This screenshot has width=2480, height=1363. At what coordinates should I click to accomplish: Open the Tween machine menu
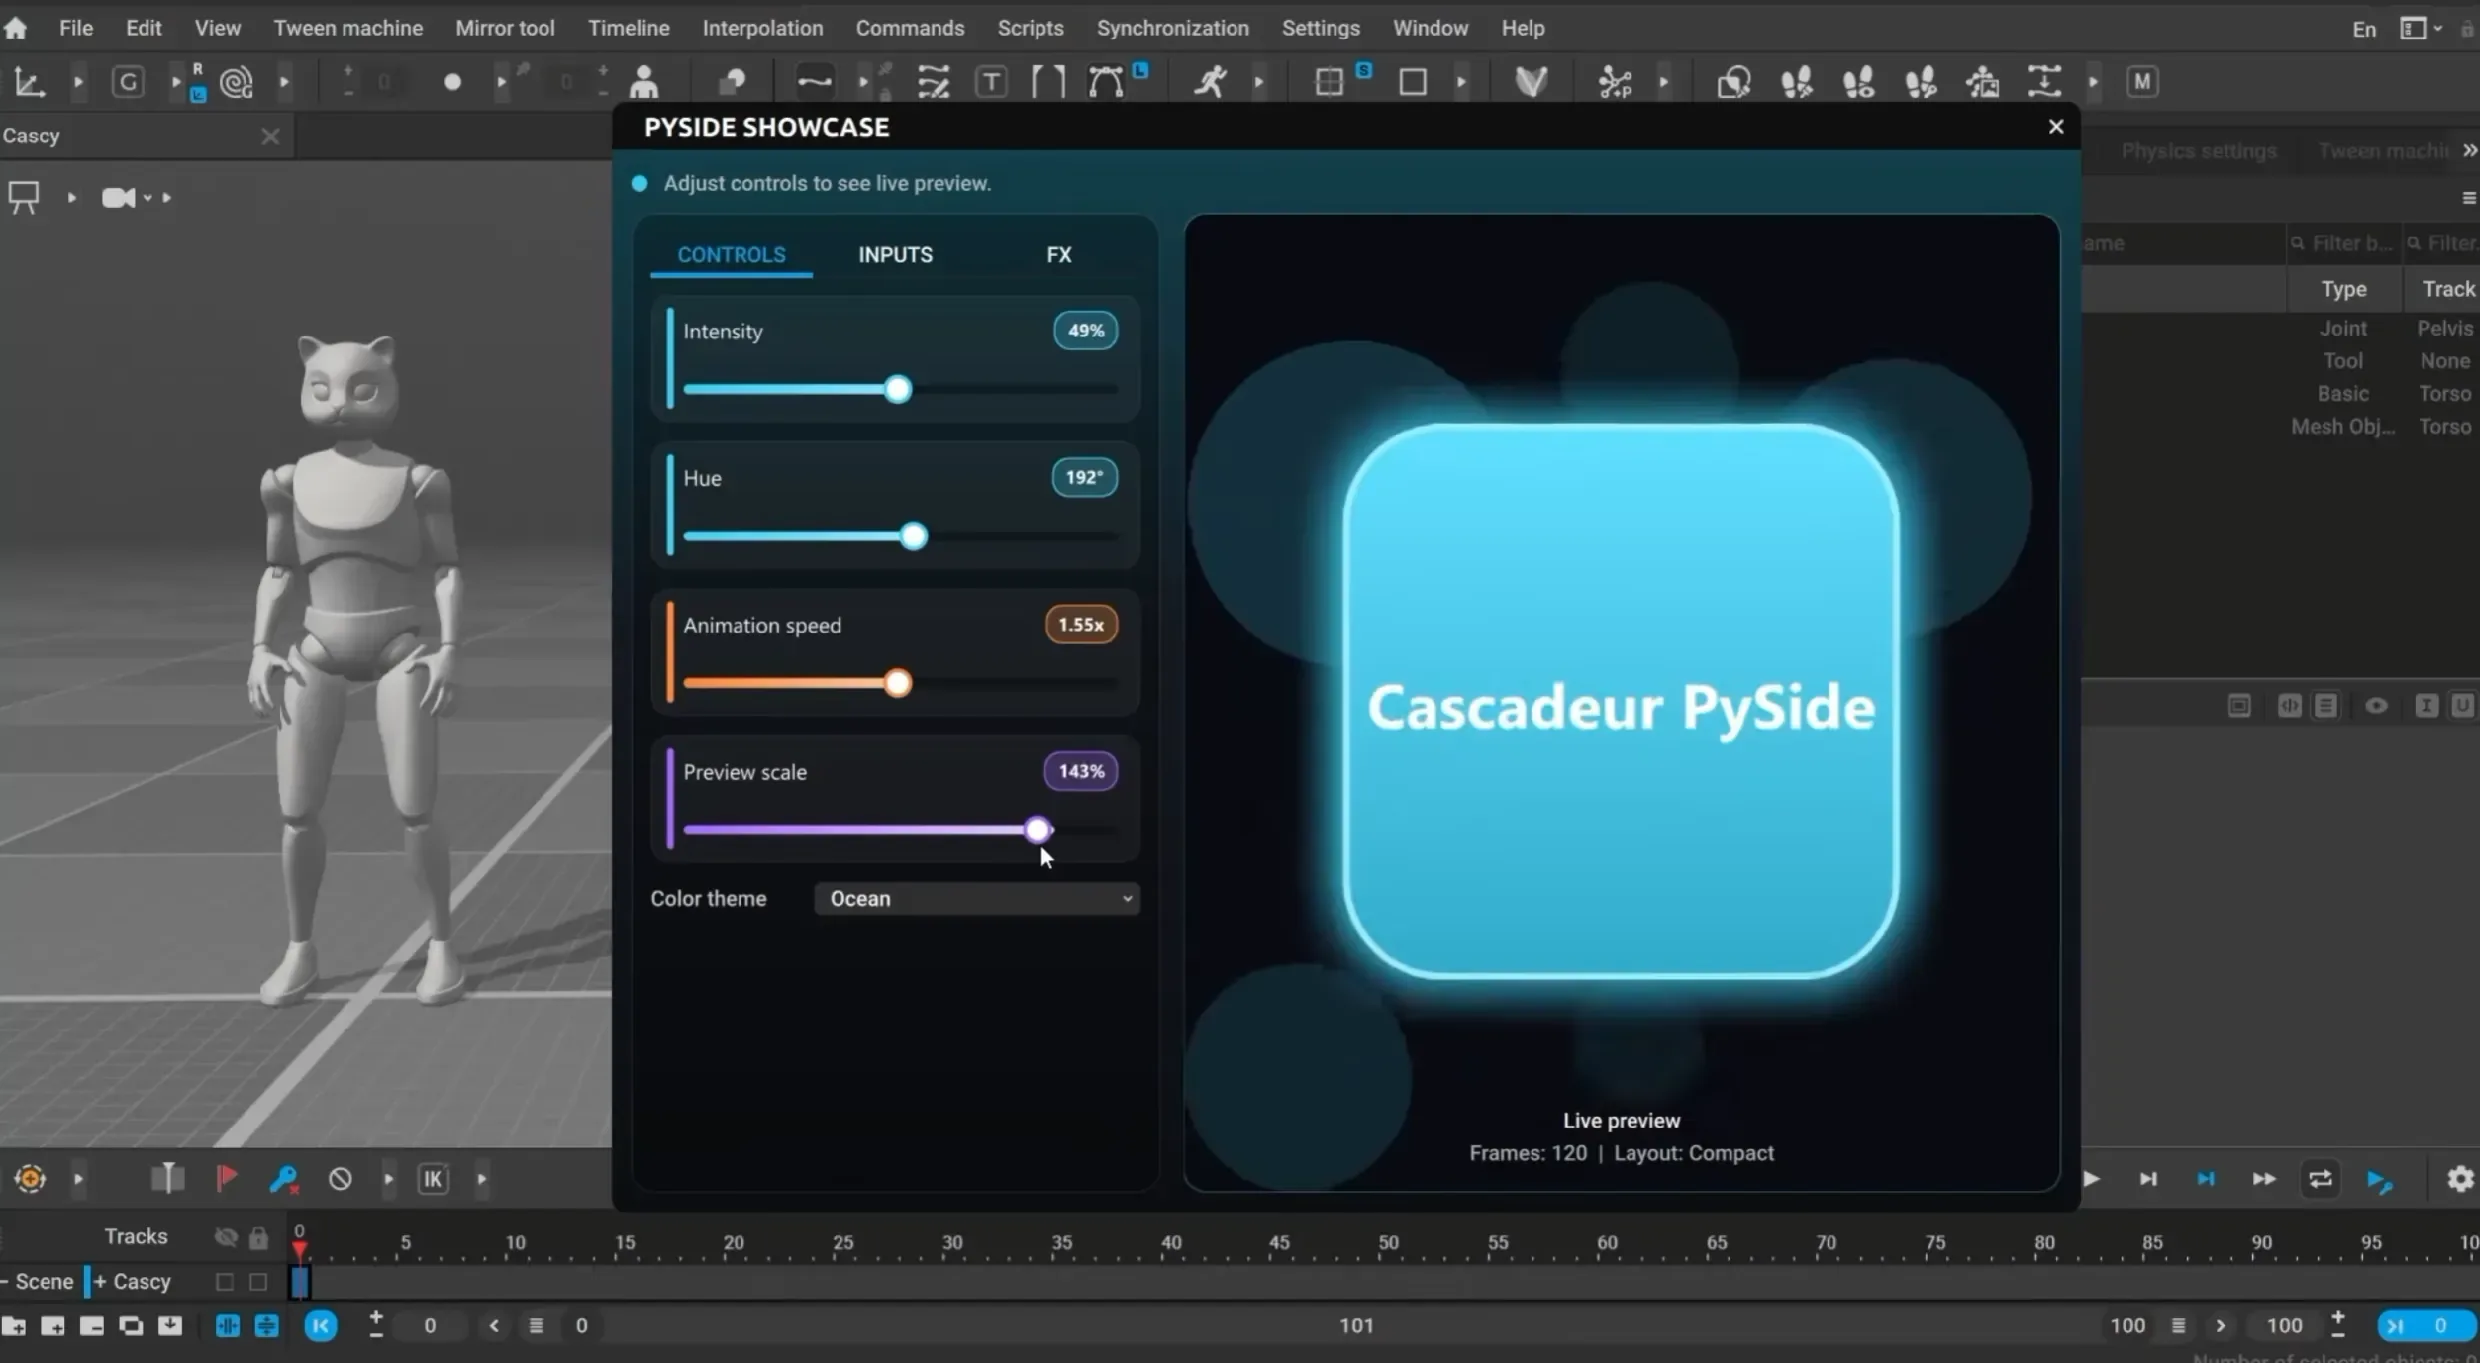click(348, 28)
